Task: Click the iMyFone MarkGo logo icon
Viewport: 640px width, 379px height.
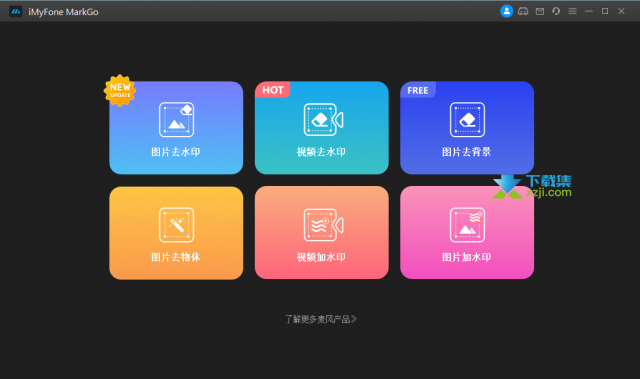Action: point(16,11)
